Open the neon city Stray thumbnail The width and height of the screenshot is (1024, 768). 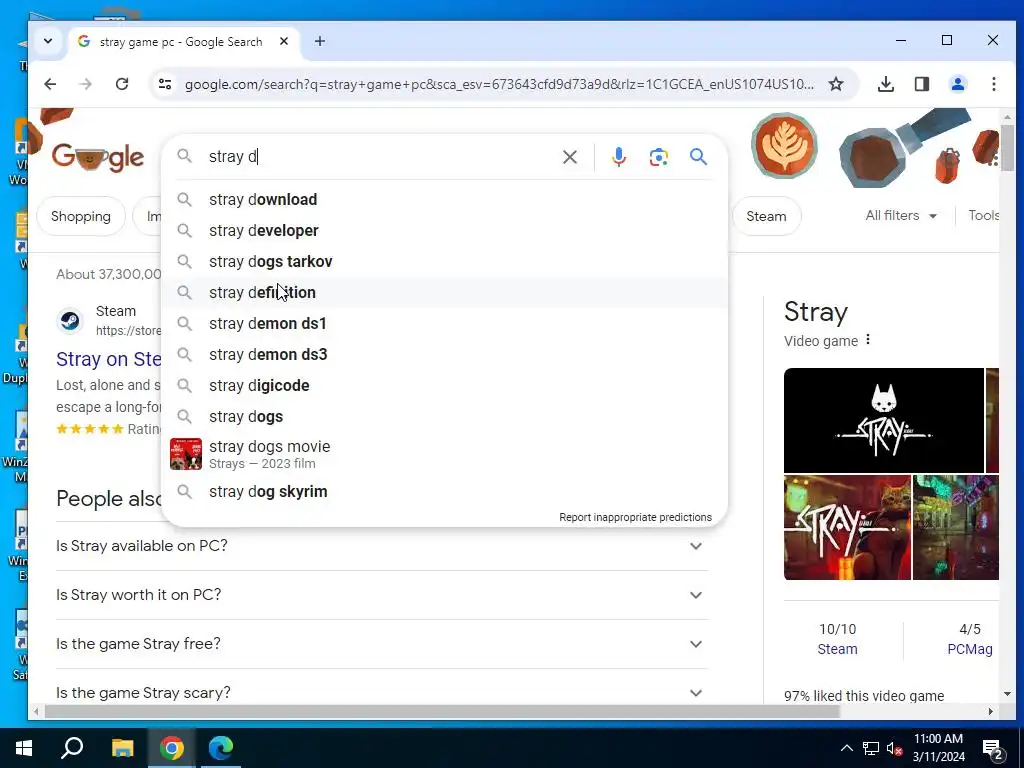955,528
